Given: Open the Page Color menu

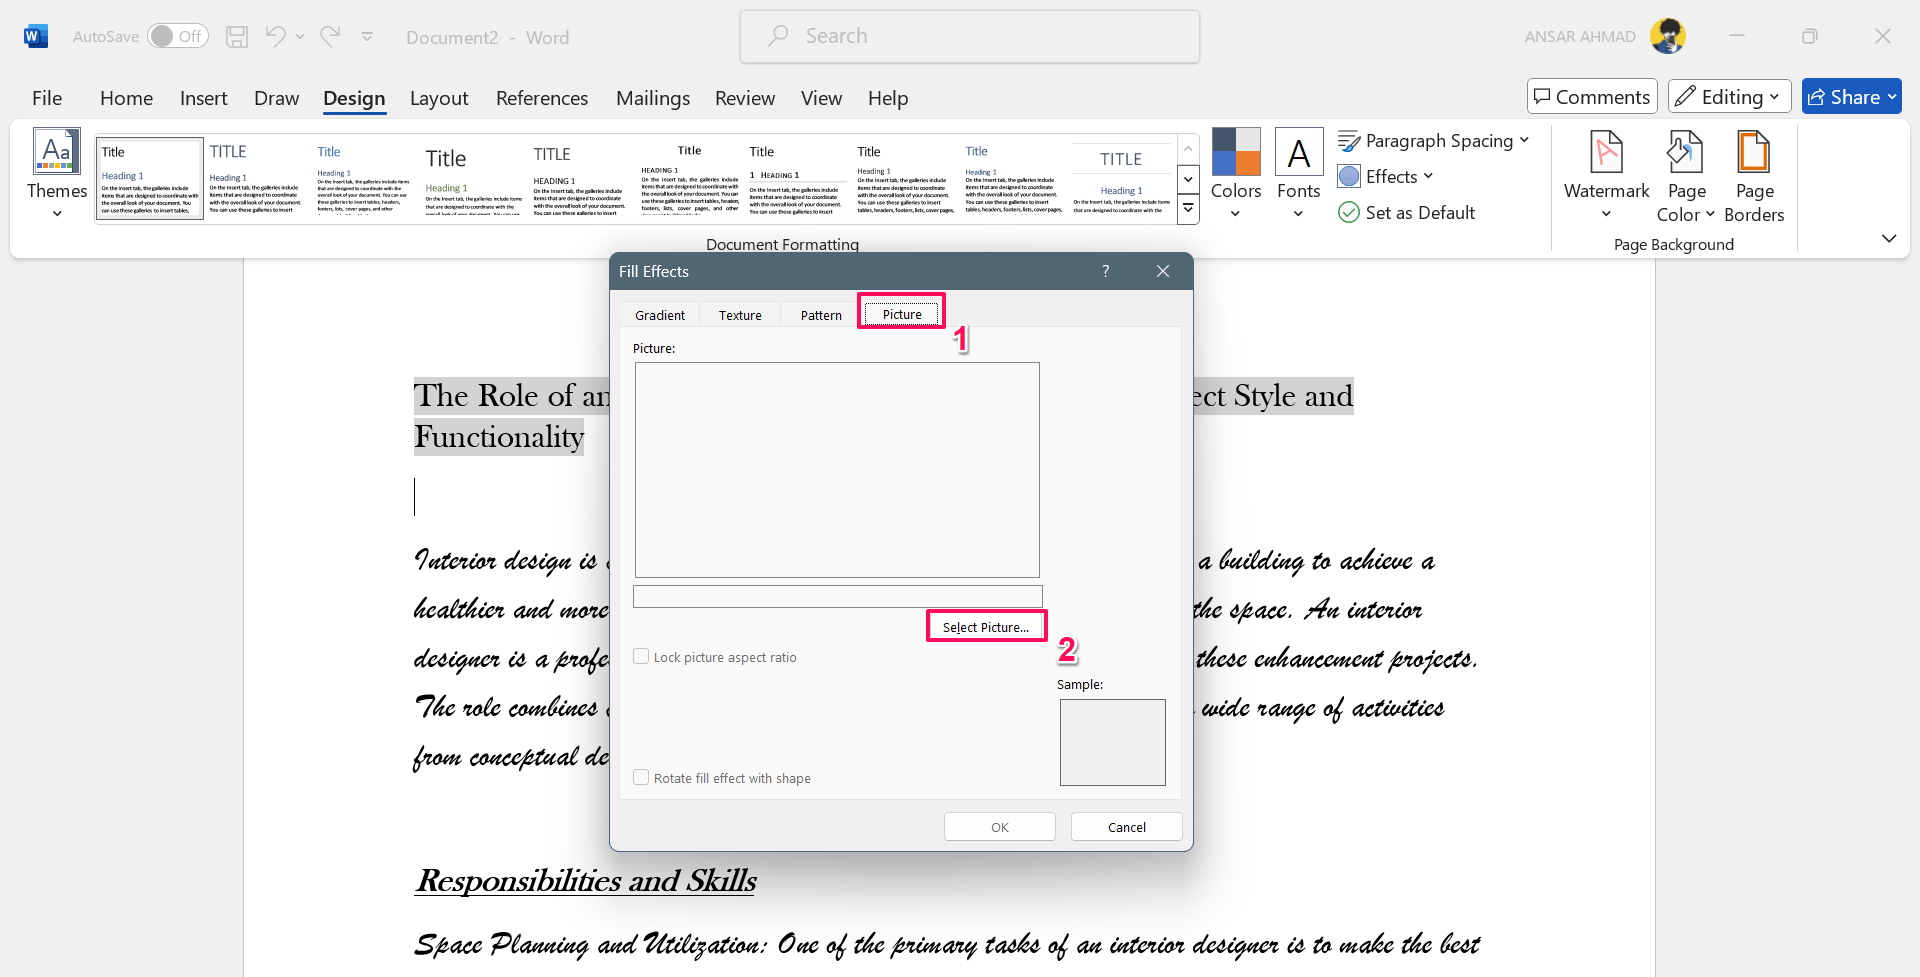Looking at the screenshot, I should [x=1686, y=176].
